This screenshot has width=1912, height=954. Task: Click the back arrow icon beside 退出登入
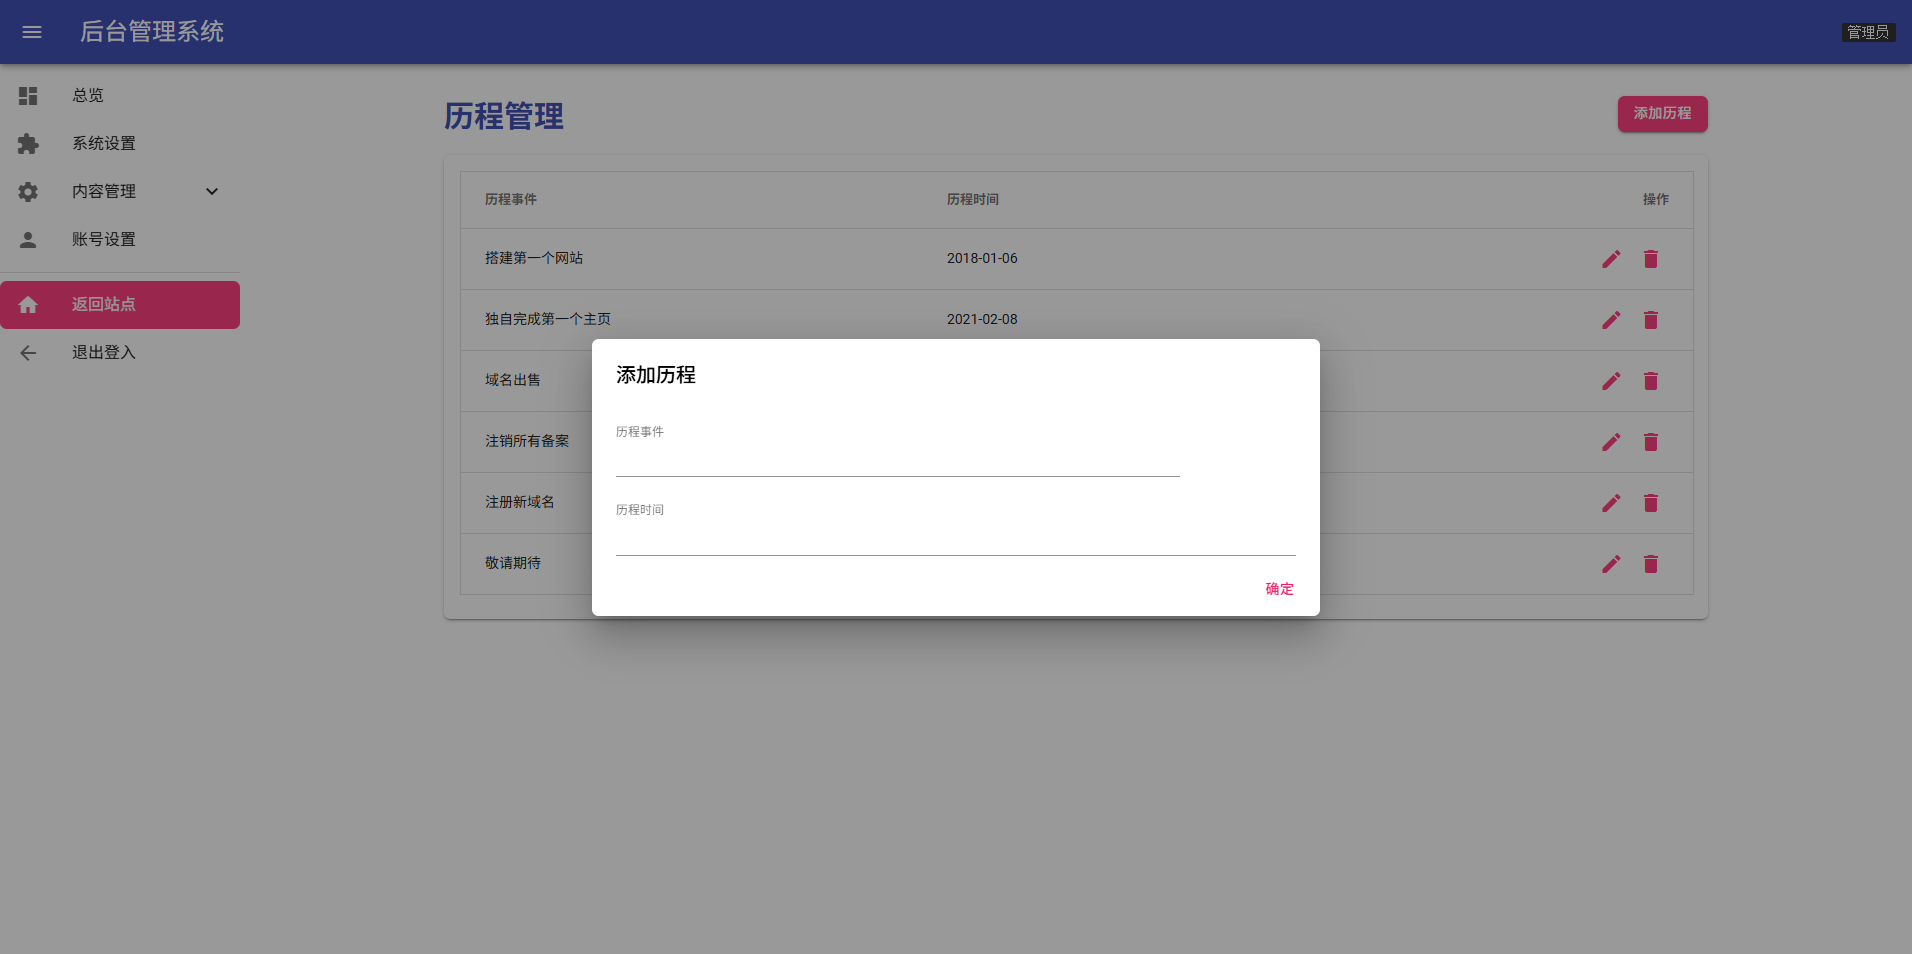click(x=27, y=352)
